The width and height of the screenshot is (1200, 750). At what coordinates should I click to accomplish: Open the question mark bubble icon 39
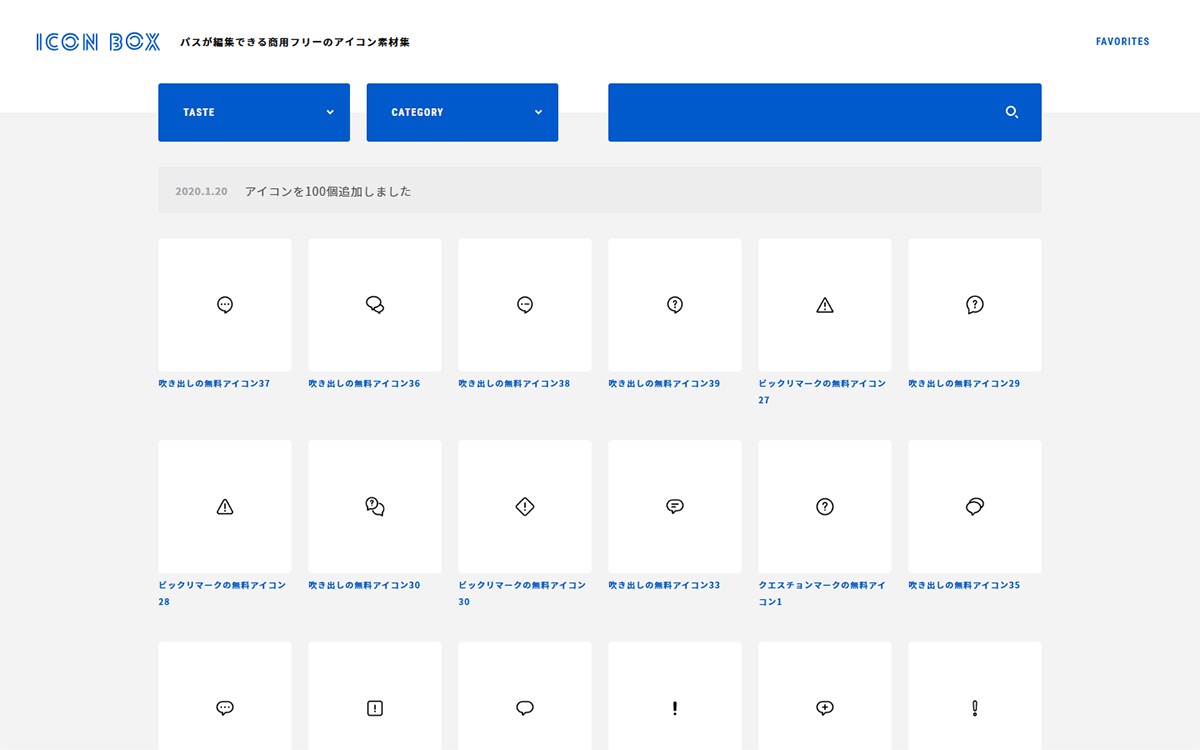click(674, 304)
